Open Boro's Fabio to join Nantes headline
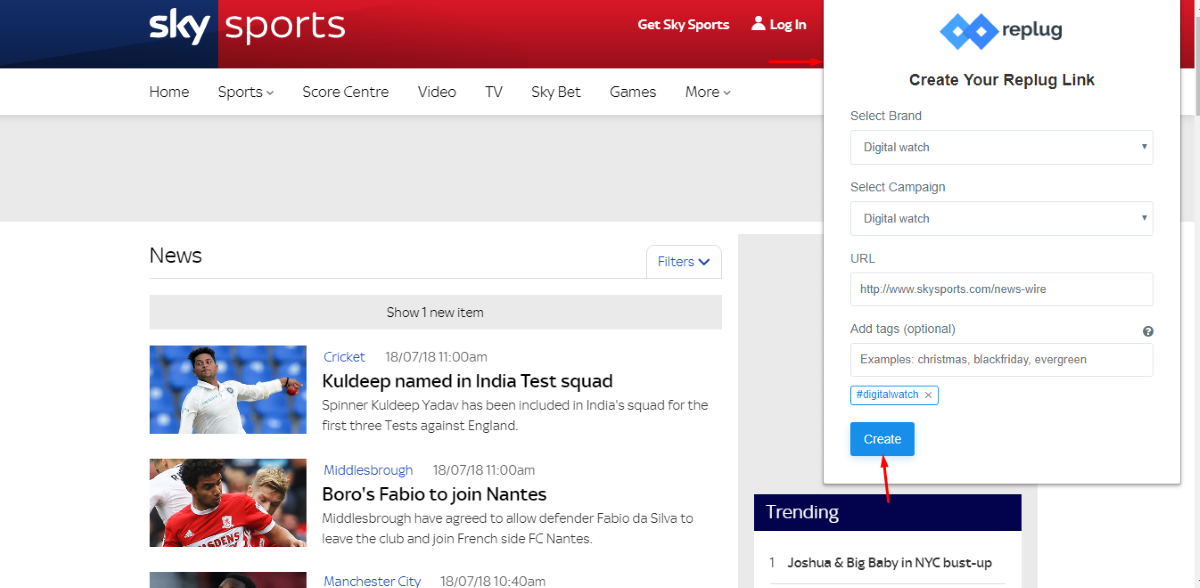This screenshot has height=588, width=1200. [x=434, y=494]
